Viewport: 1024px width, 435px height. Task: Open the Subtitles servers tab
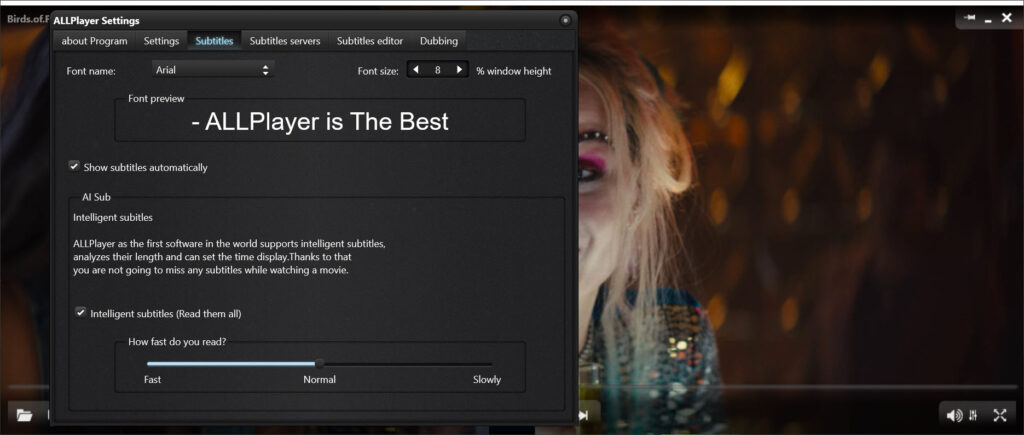pos(285,40)
